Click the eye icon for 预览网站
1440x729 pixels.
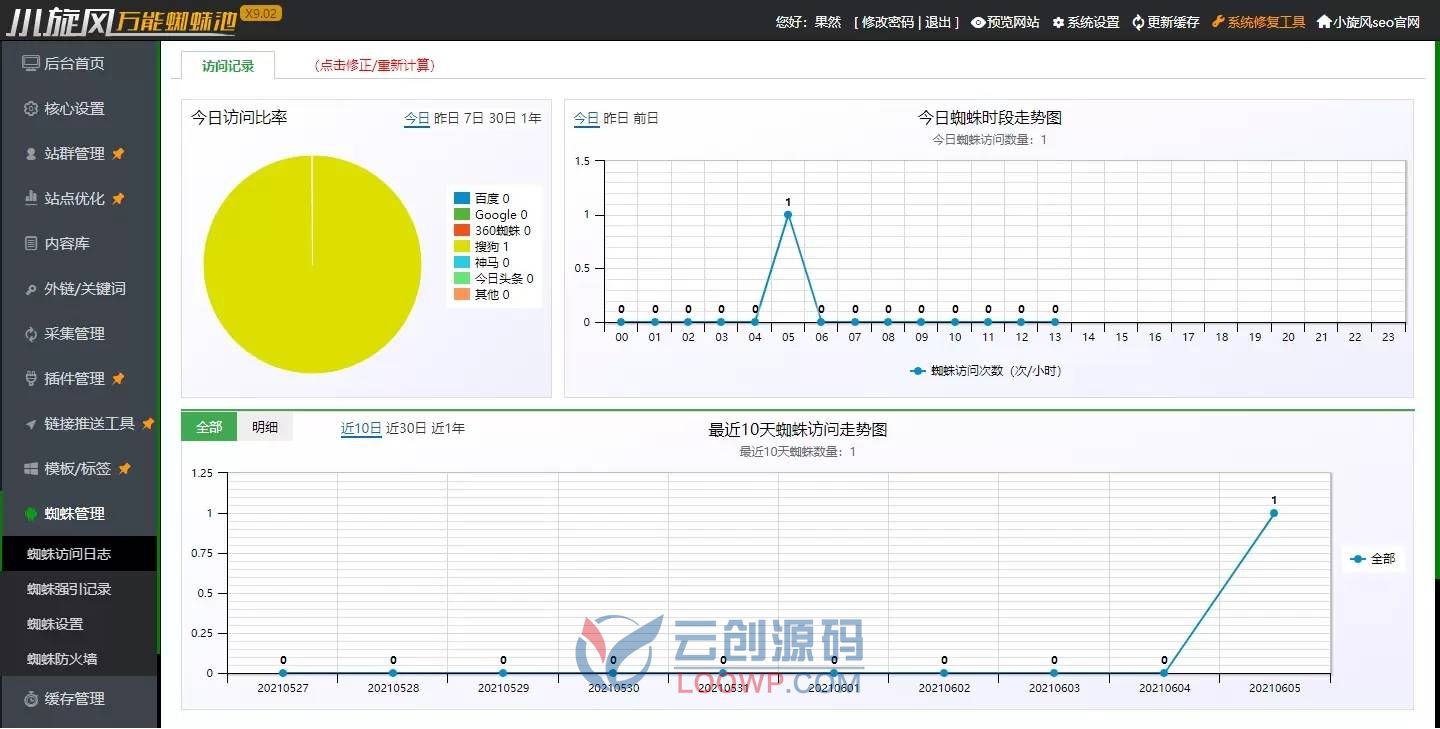tap(978, 22)
